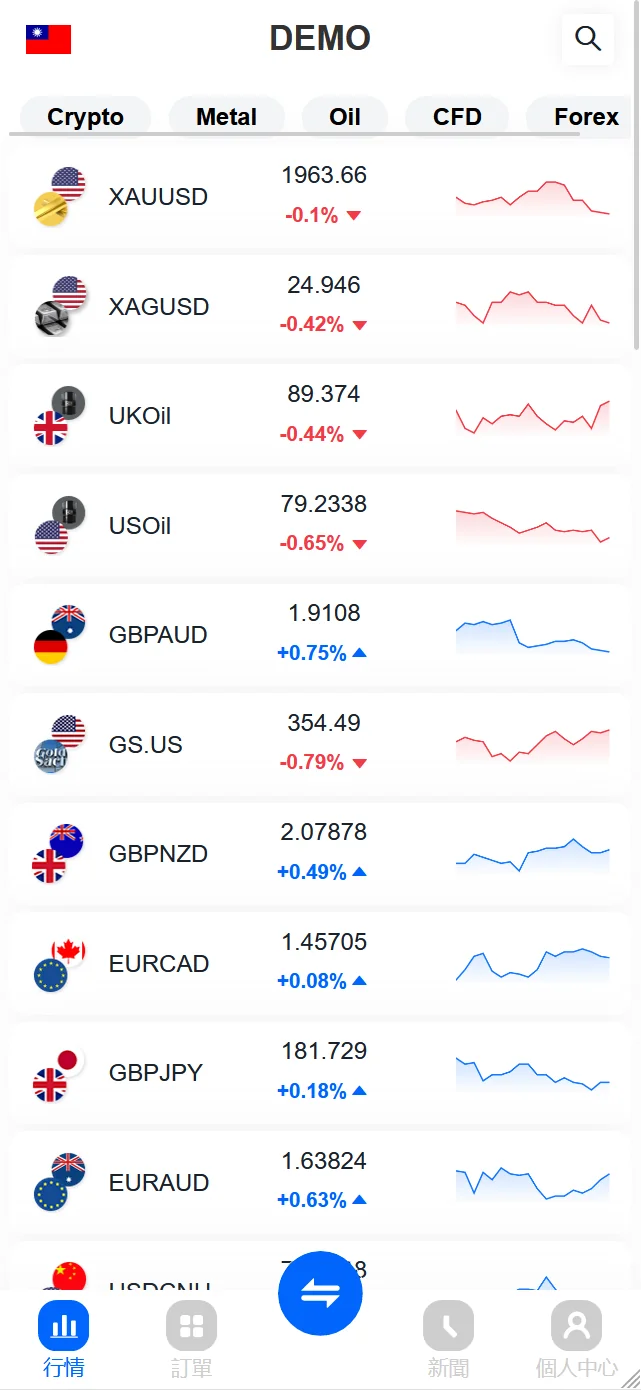Switch to the Oil tab
The height and width of the screenshot is (1390, 641).
344,117
